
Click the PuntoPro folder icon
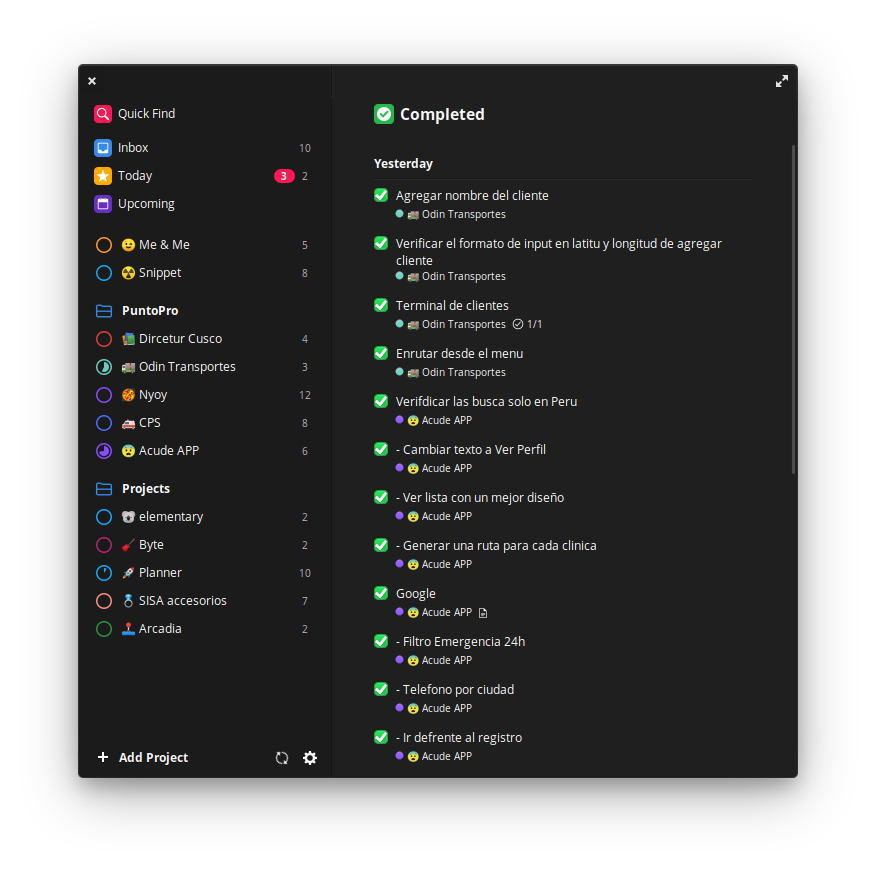(x=104, y=311)
